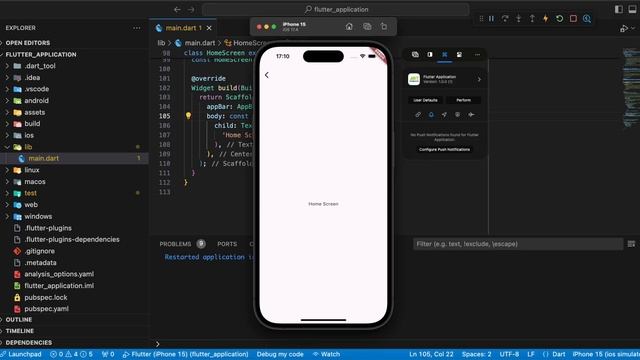The height and width of the screenshot is (360, 640).
Task: Click Configure Push Notifications
Action: [444, 149]
